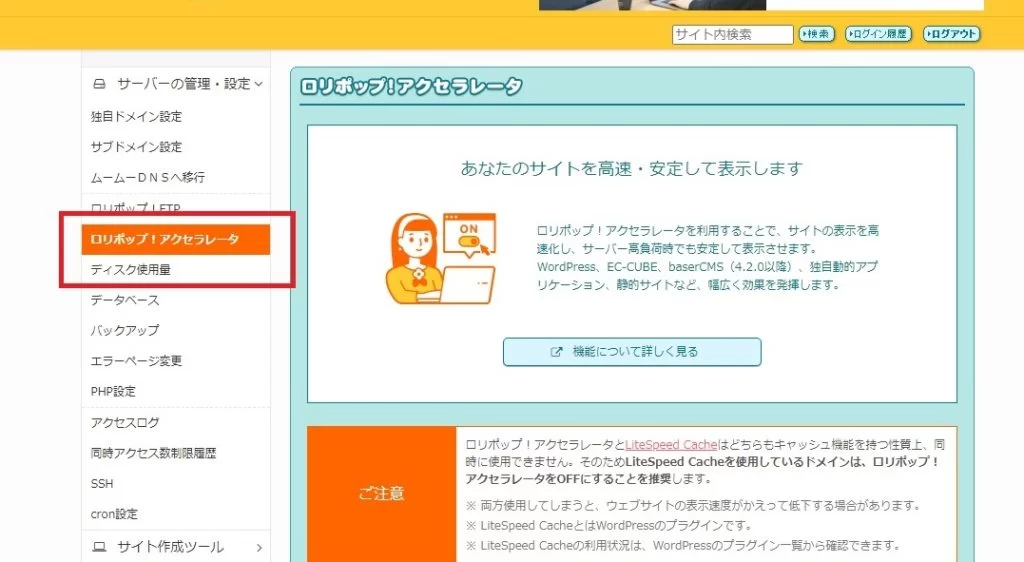Open エラーページ変更
This screenshot has width=1024, height=562.
pos(136,360)
